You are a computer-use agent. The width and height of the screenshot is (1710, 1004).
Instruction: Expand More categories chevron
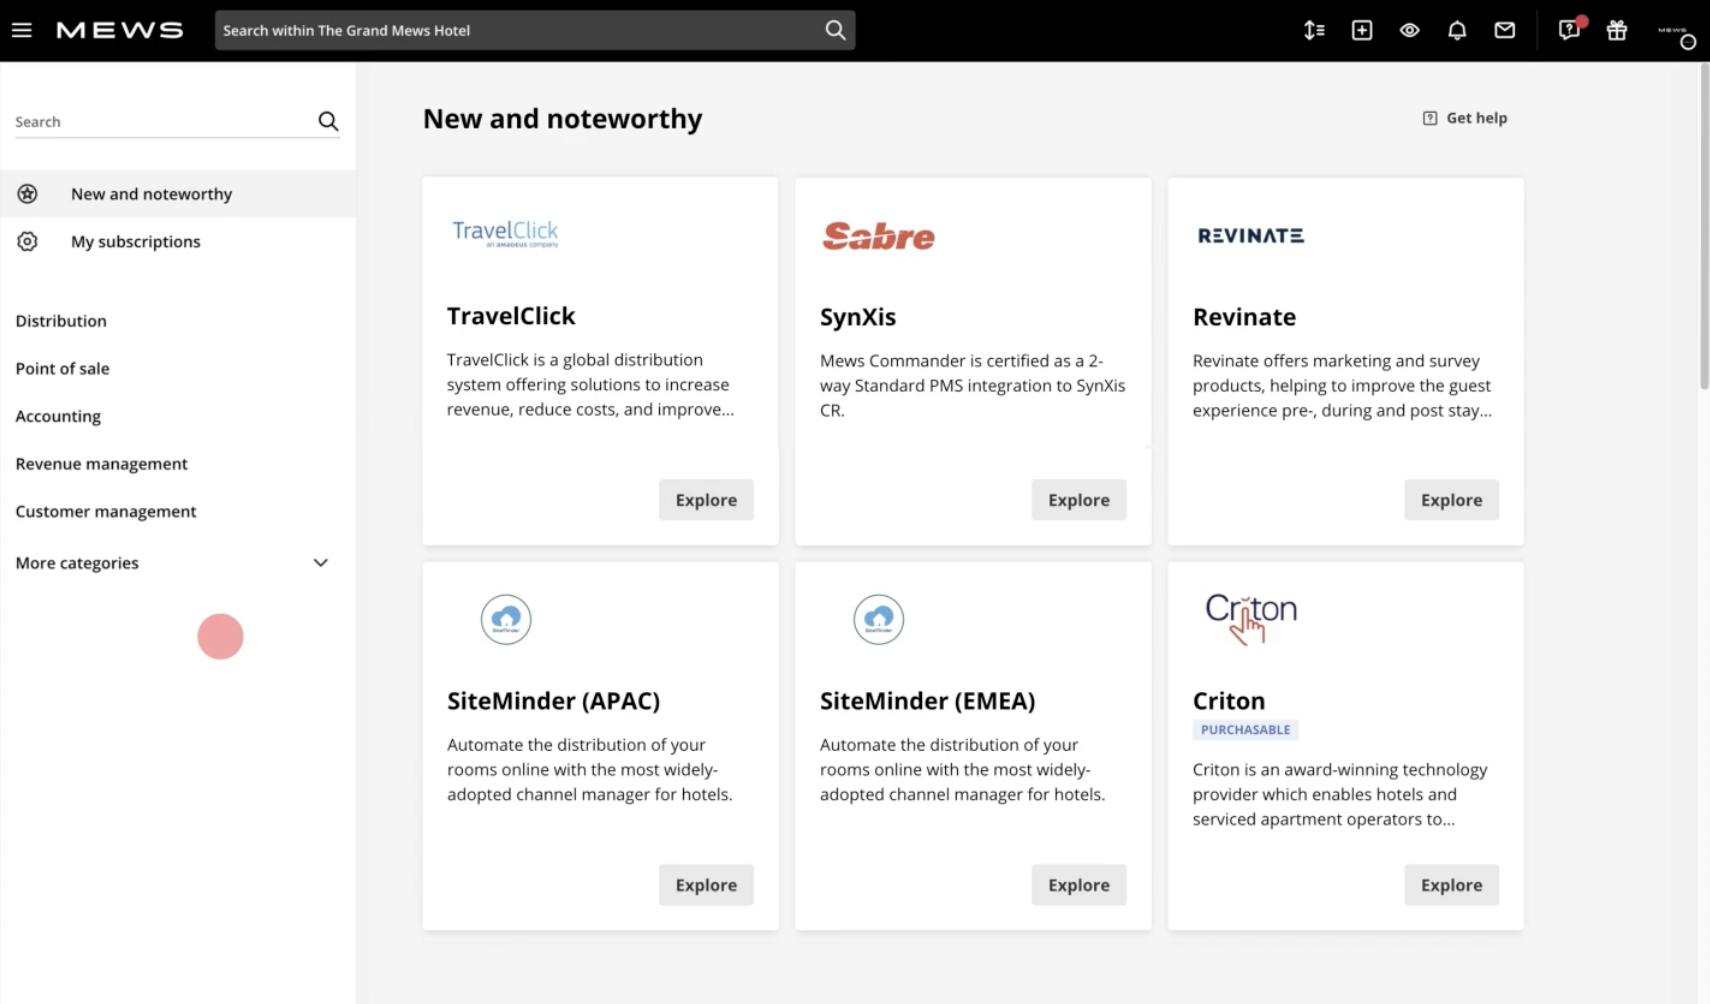coord(320,563)
